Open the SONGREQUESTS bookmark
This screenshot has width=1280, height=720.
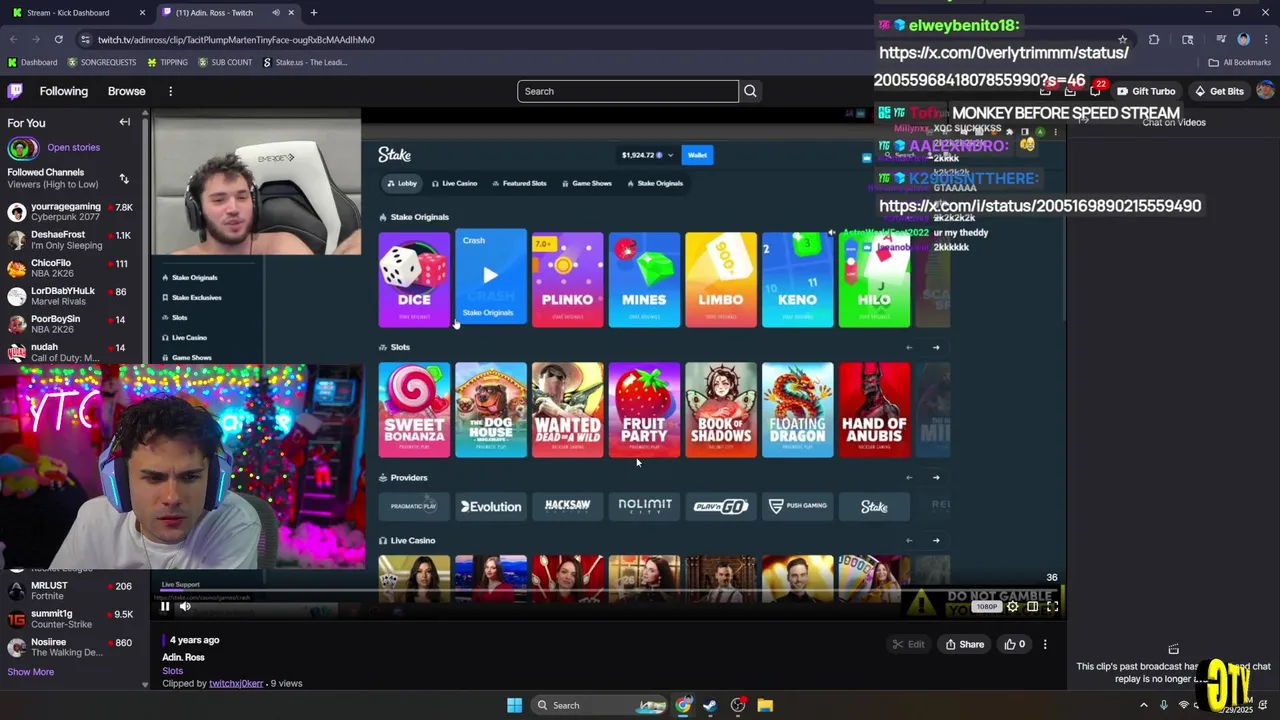coord(101,62)
